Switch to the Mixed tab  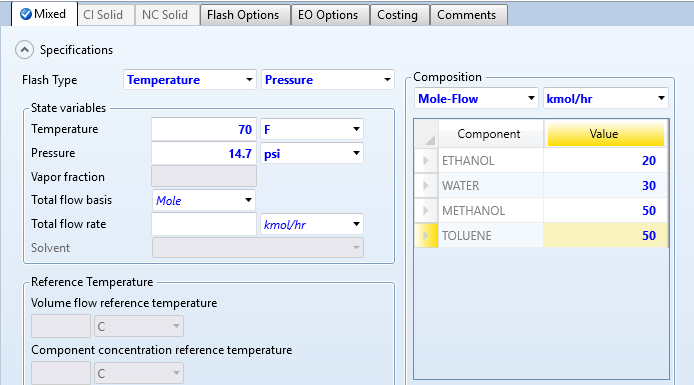click(44, 14)
